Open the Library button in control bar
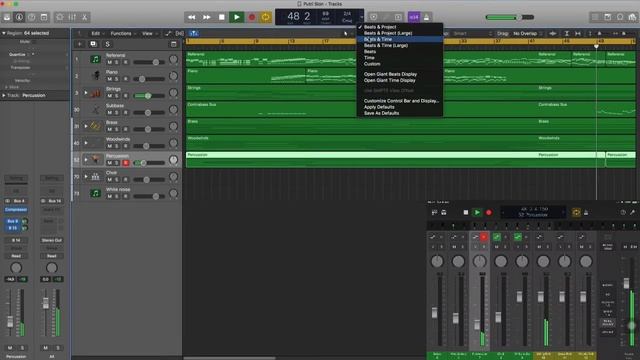 (7, 17)
